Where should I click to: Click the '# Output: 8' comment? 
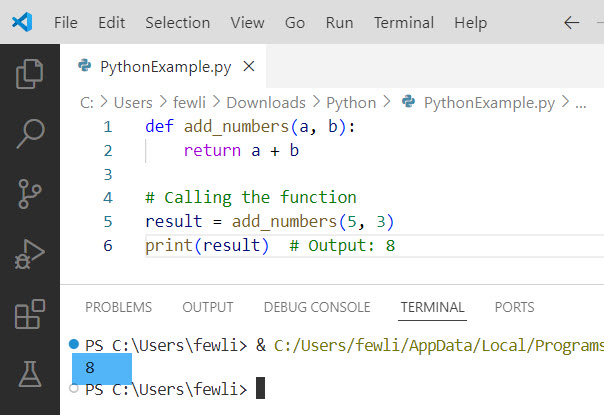tap(342, 246)
